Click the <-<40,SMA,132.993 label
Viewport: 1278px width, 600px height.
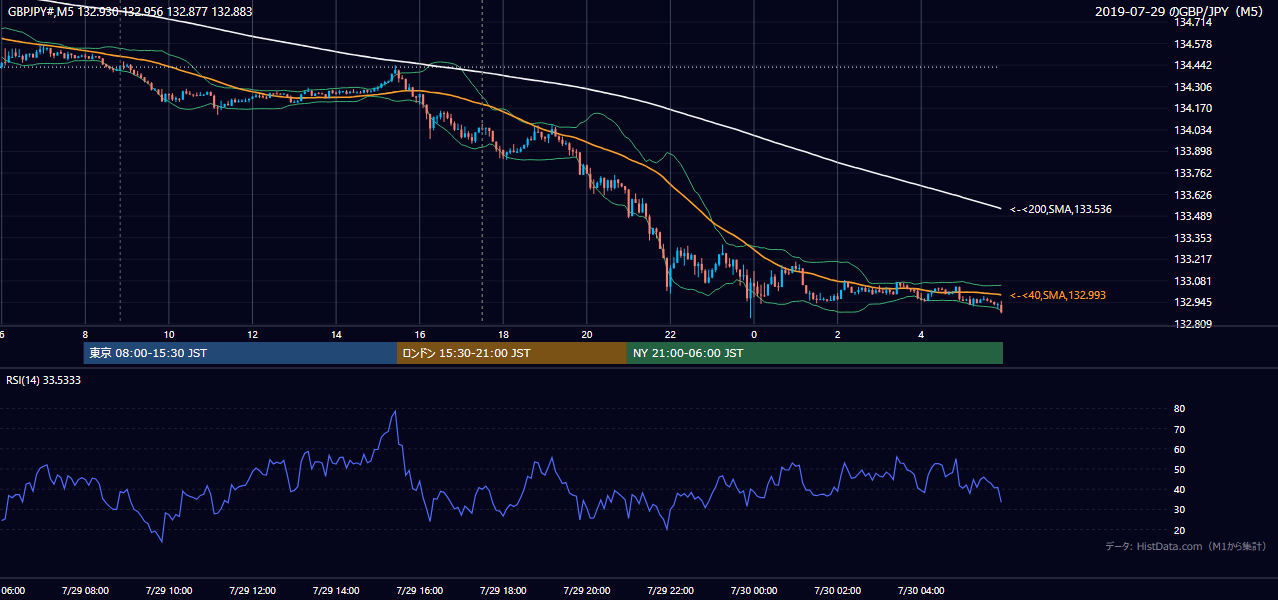pos(1058,295)
